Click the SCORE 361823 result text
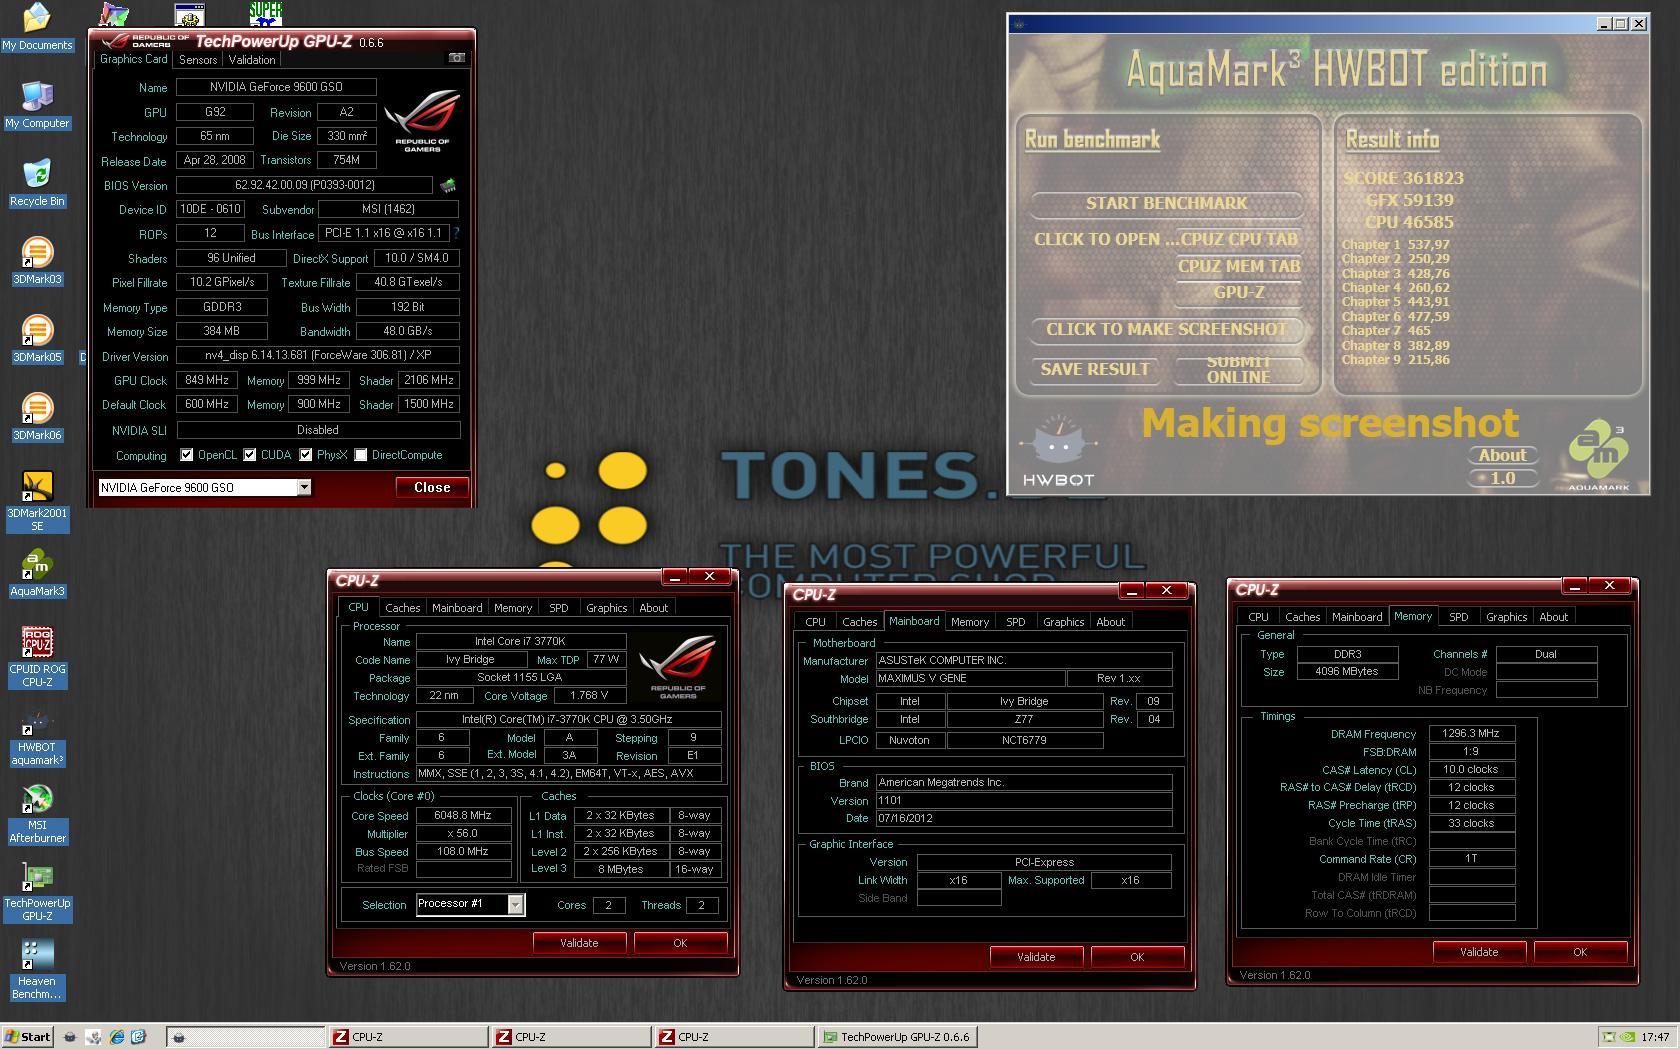 point(1403,178)
